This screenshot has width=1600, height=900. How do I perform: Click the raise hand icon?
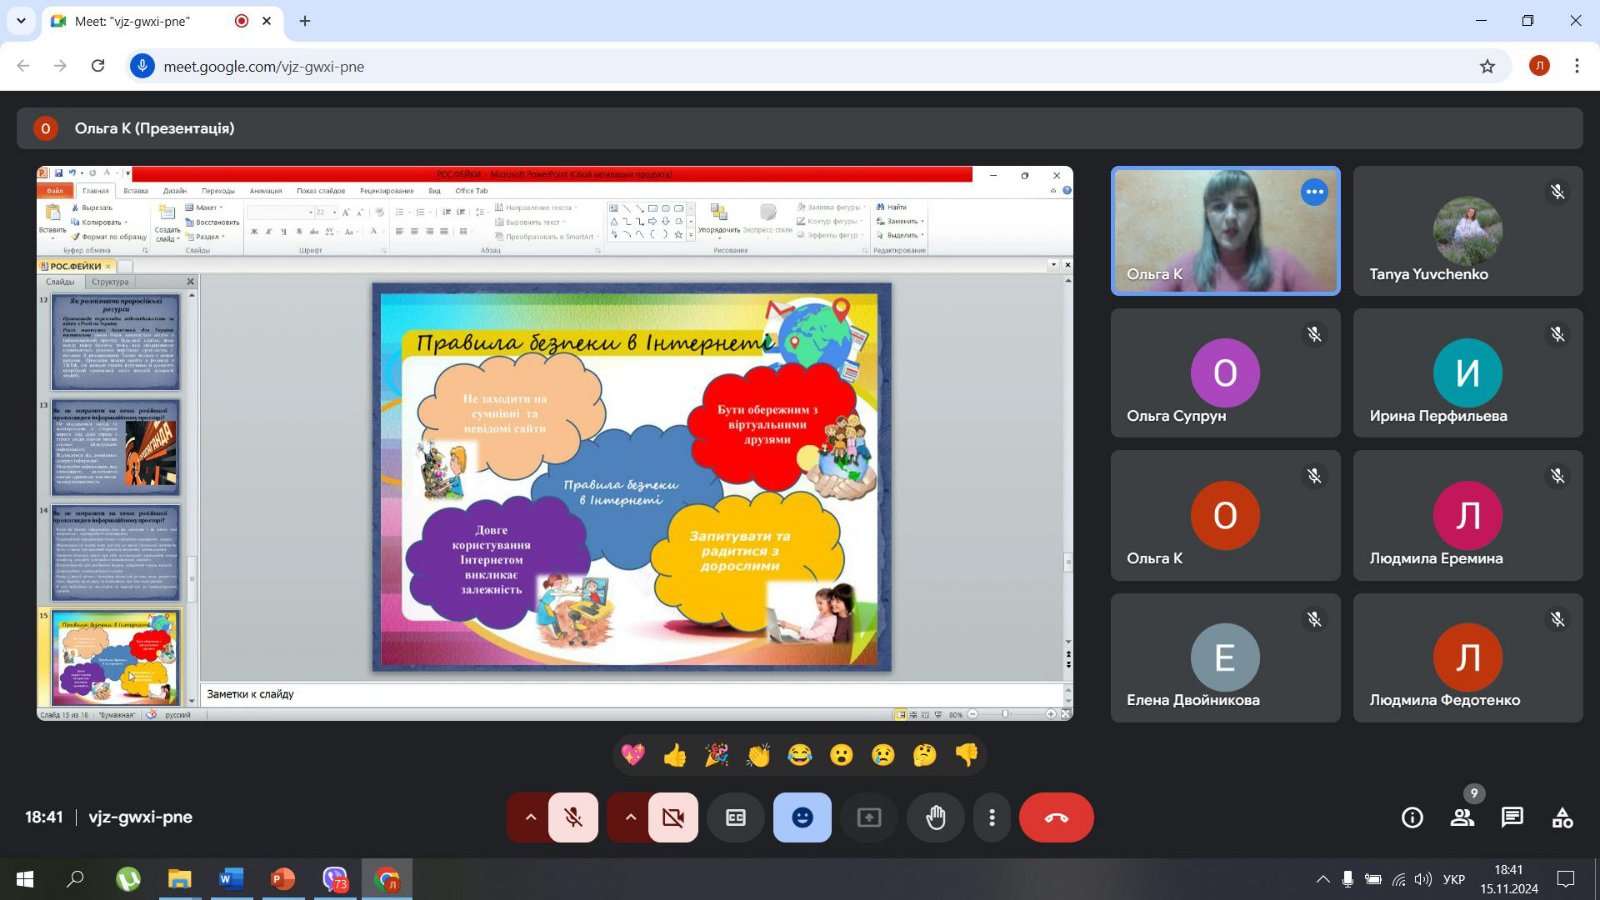point(935,818)
